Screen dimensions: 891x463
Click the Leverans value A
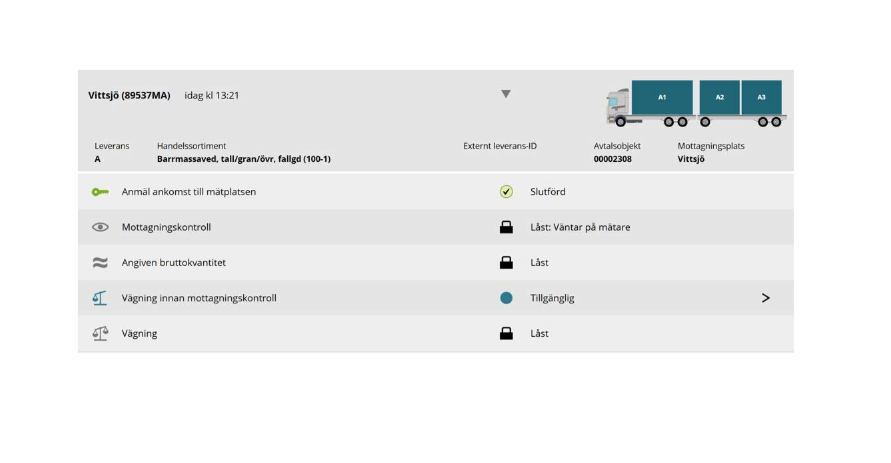point(97,159)
